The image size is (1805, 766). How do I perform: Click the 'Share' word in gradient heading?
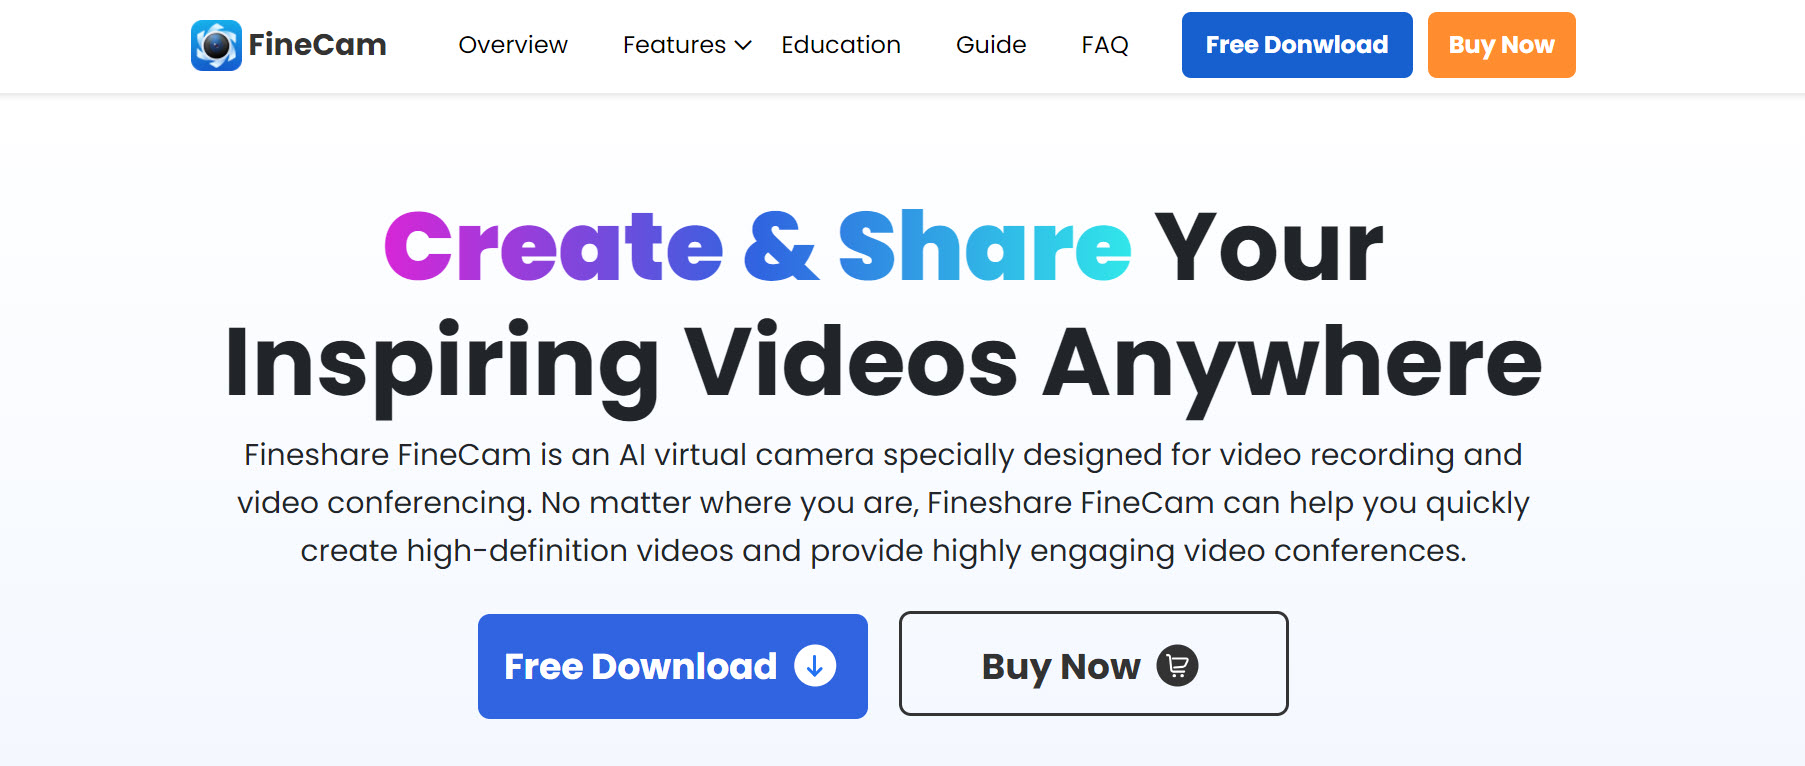pyautogui.click(x=985, y=246)
